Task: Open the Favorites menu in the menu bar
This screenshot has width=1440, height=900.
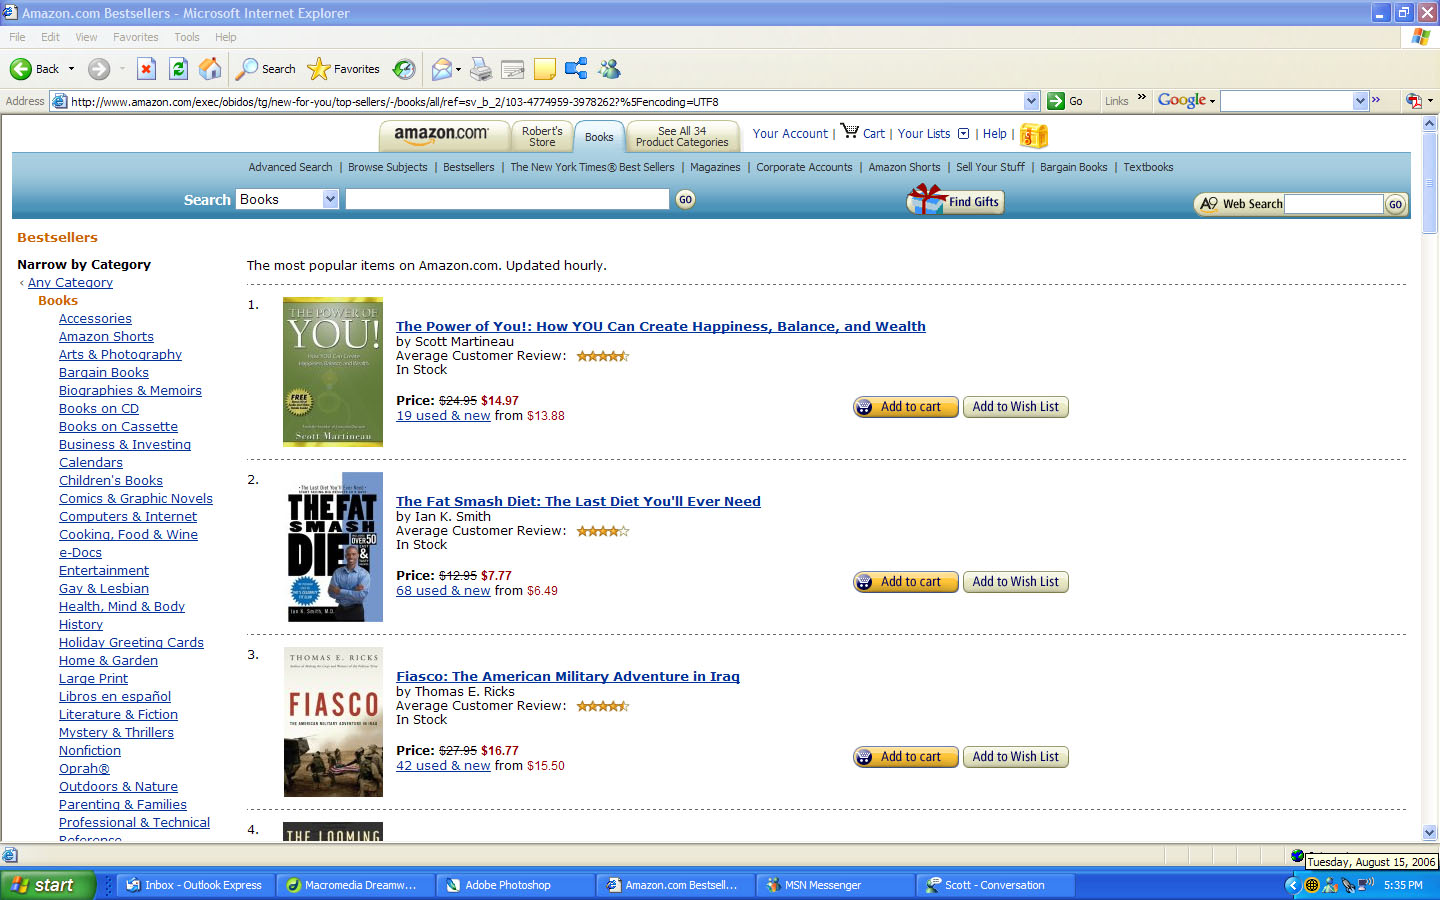Action: pos(136,37)
